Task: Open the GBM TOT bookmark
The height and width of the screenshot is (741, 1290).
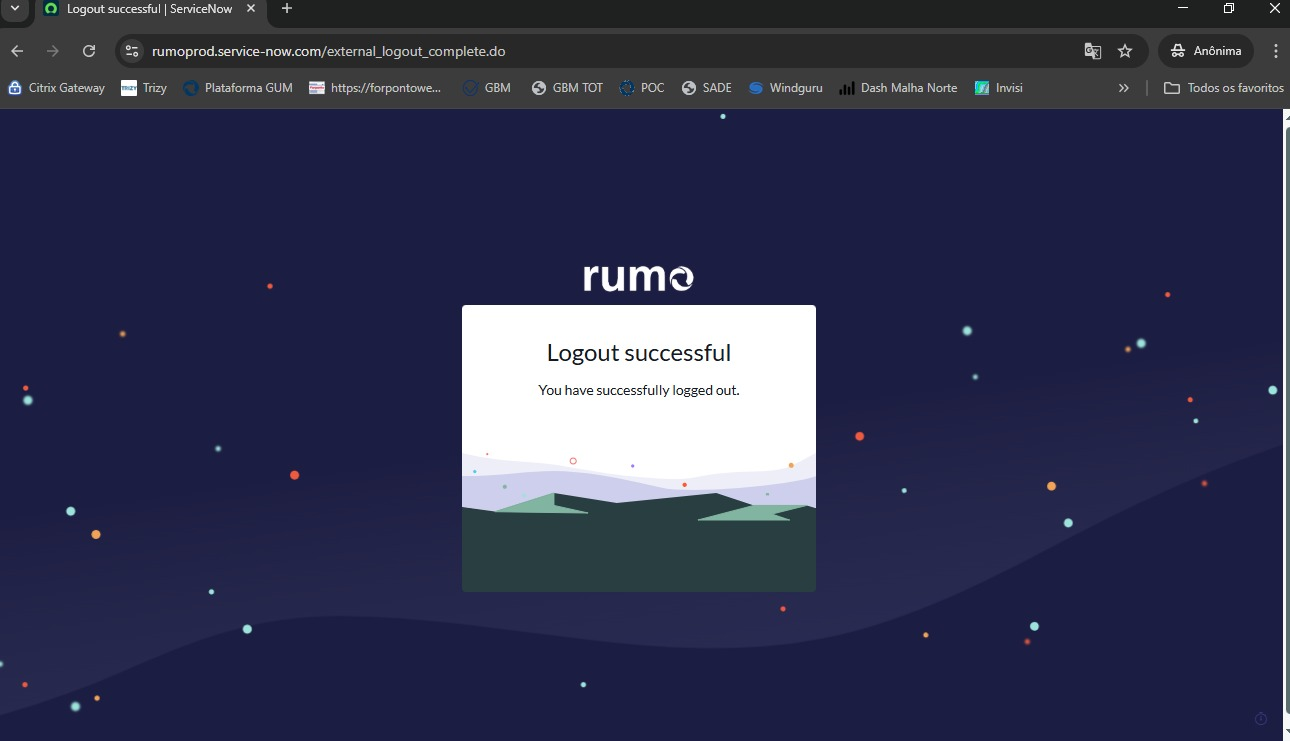Action: coord(567,88)
